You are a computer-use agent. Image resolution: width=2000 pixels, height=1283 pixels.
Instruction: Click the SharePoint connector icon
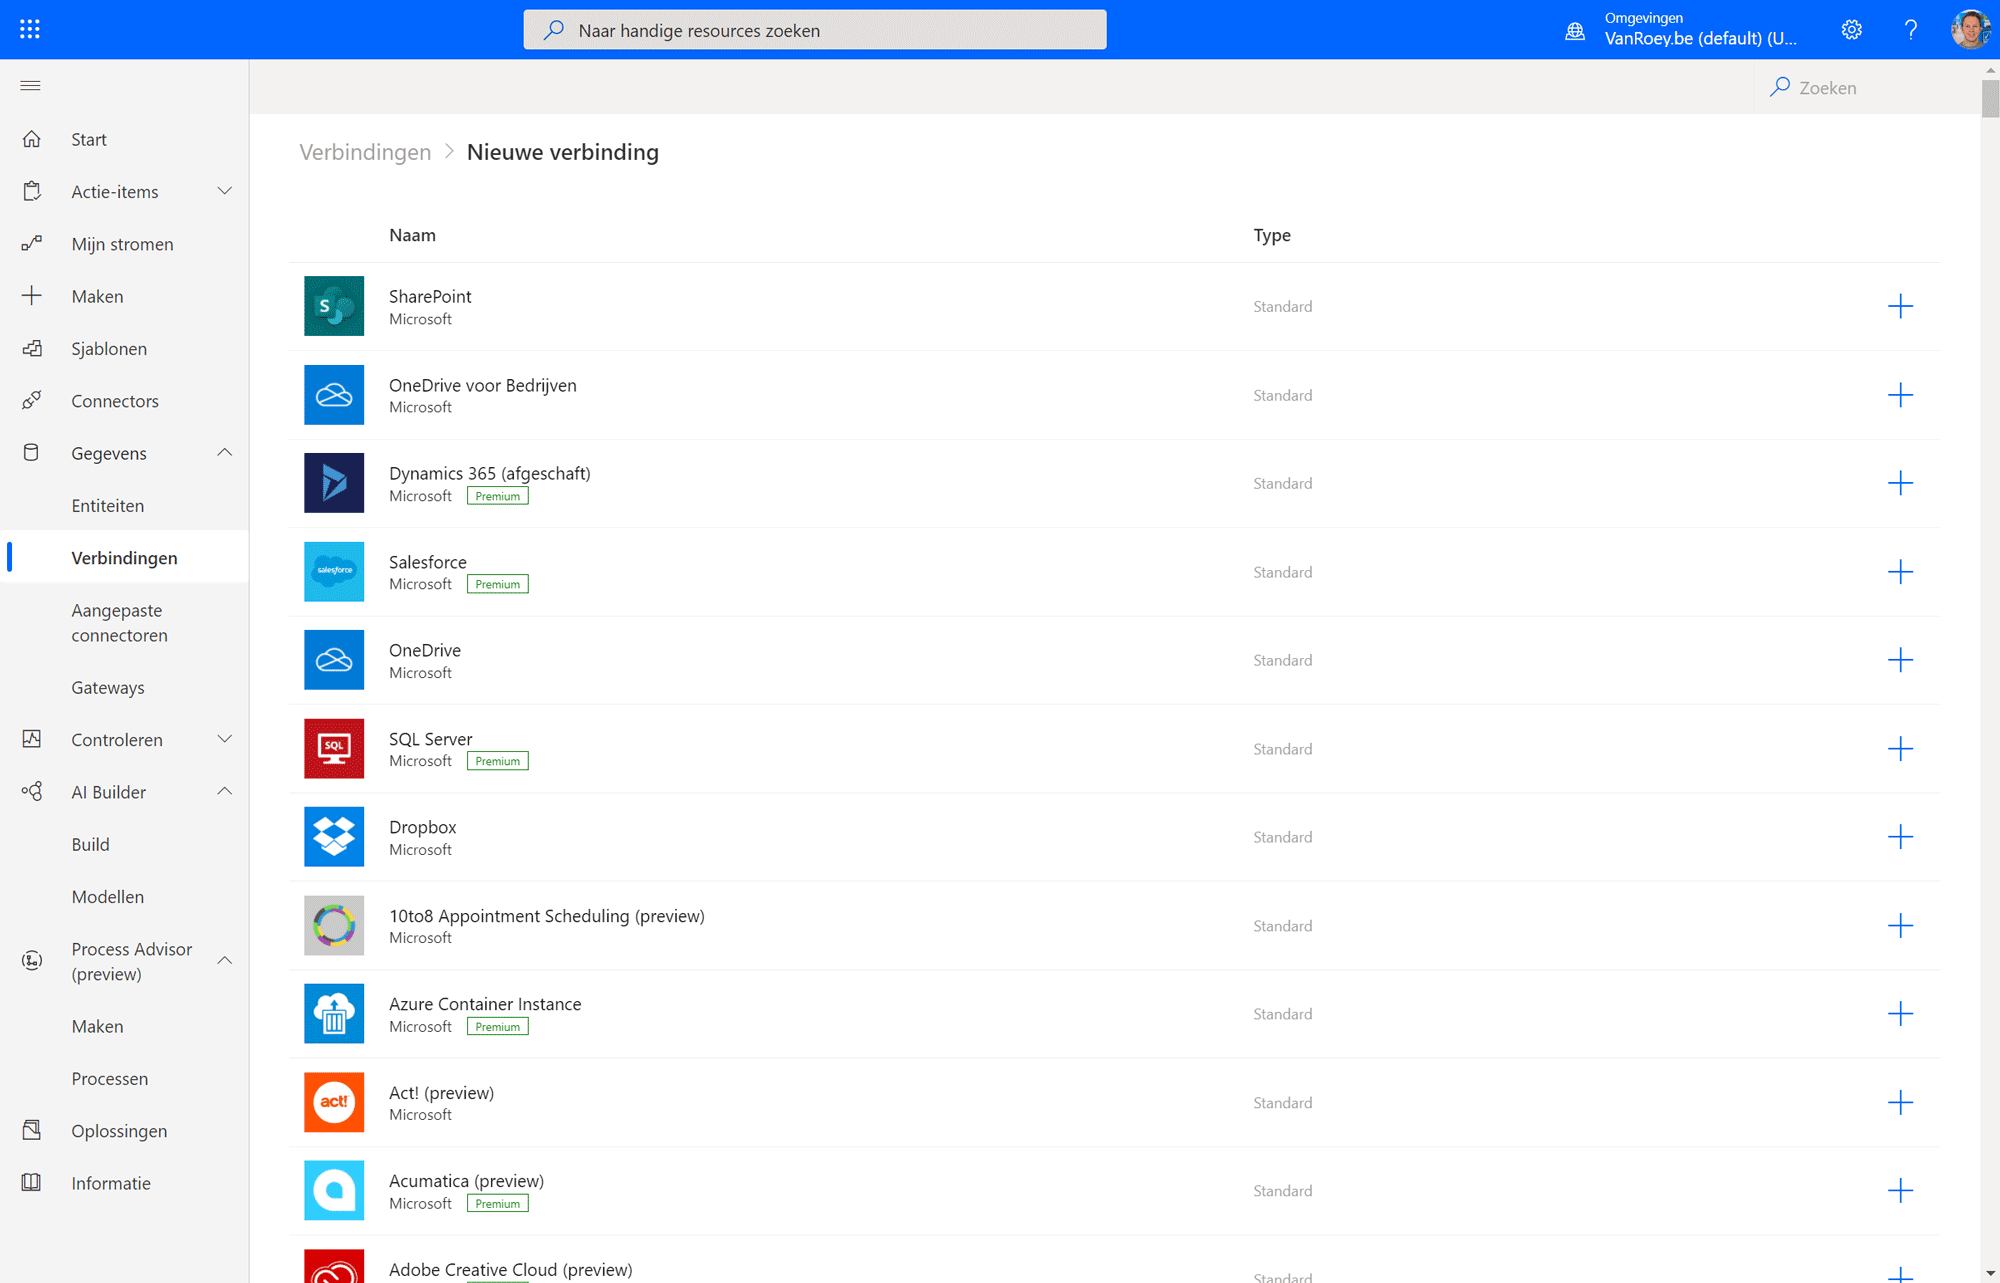click(x=334, y=306)
